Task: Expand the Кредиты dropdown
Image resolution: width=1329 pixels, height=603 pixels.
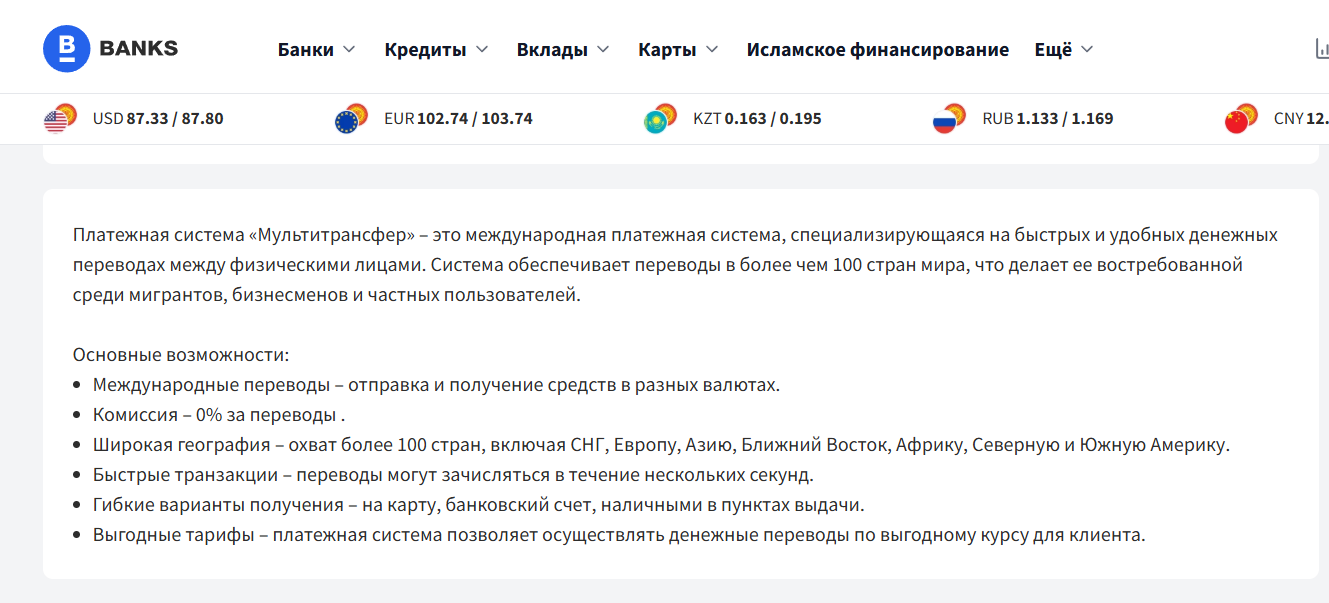Action: pyautogui.click(x=436, y=49)
